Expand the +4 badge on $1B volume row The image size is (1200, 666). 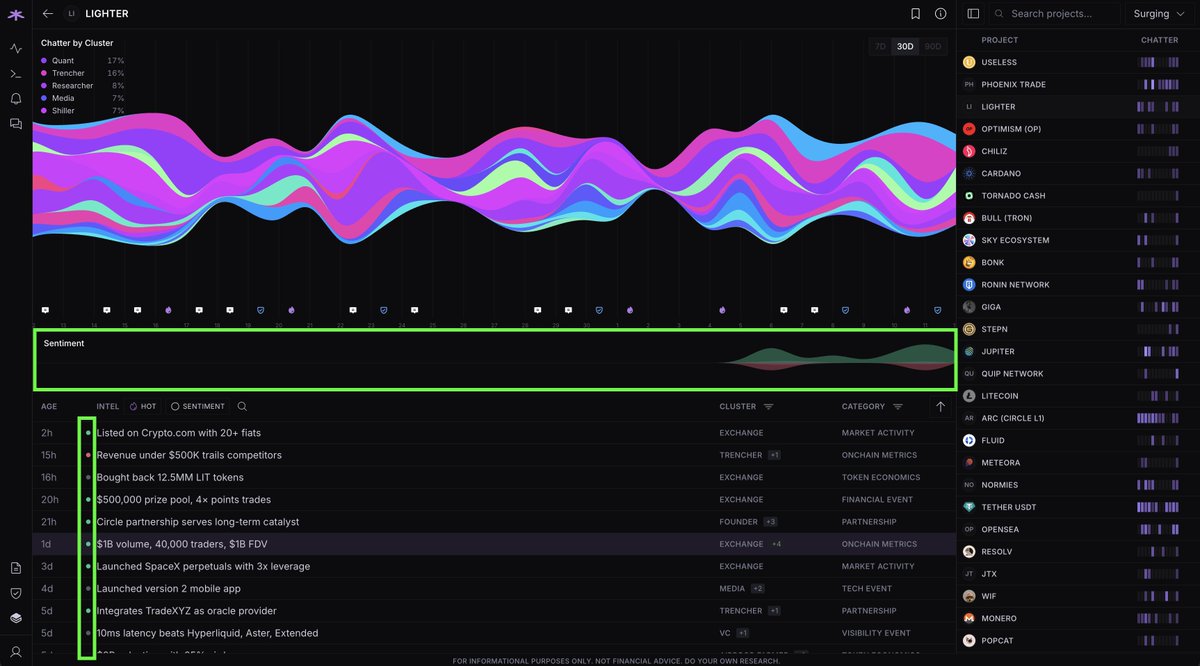tap(776, 544)
